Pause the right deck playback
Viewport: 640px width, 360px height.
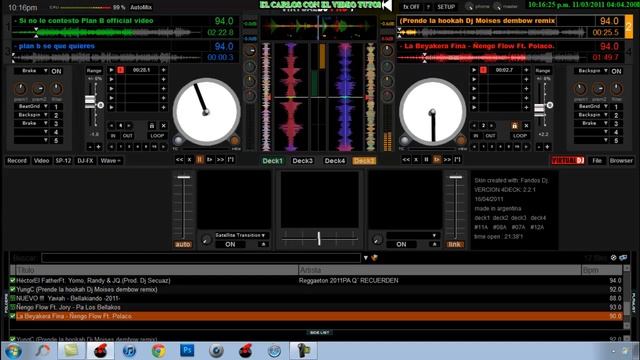426,160
